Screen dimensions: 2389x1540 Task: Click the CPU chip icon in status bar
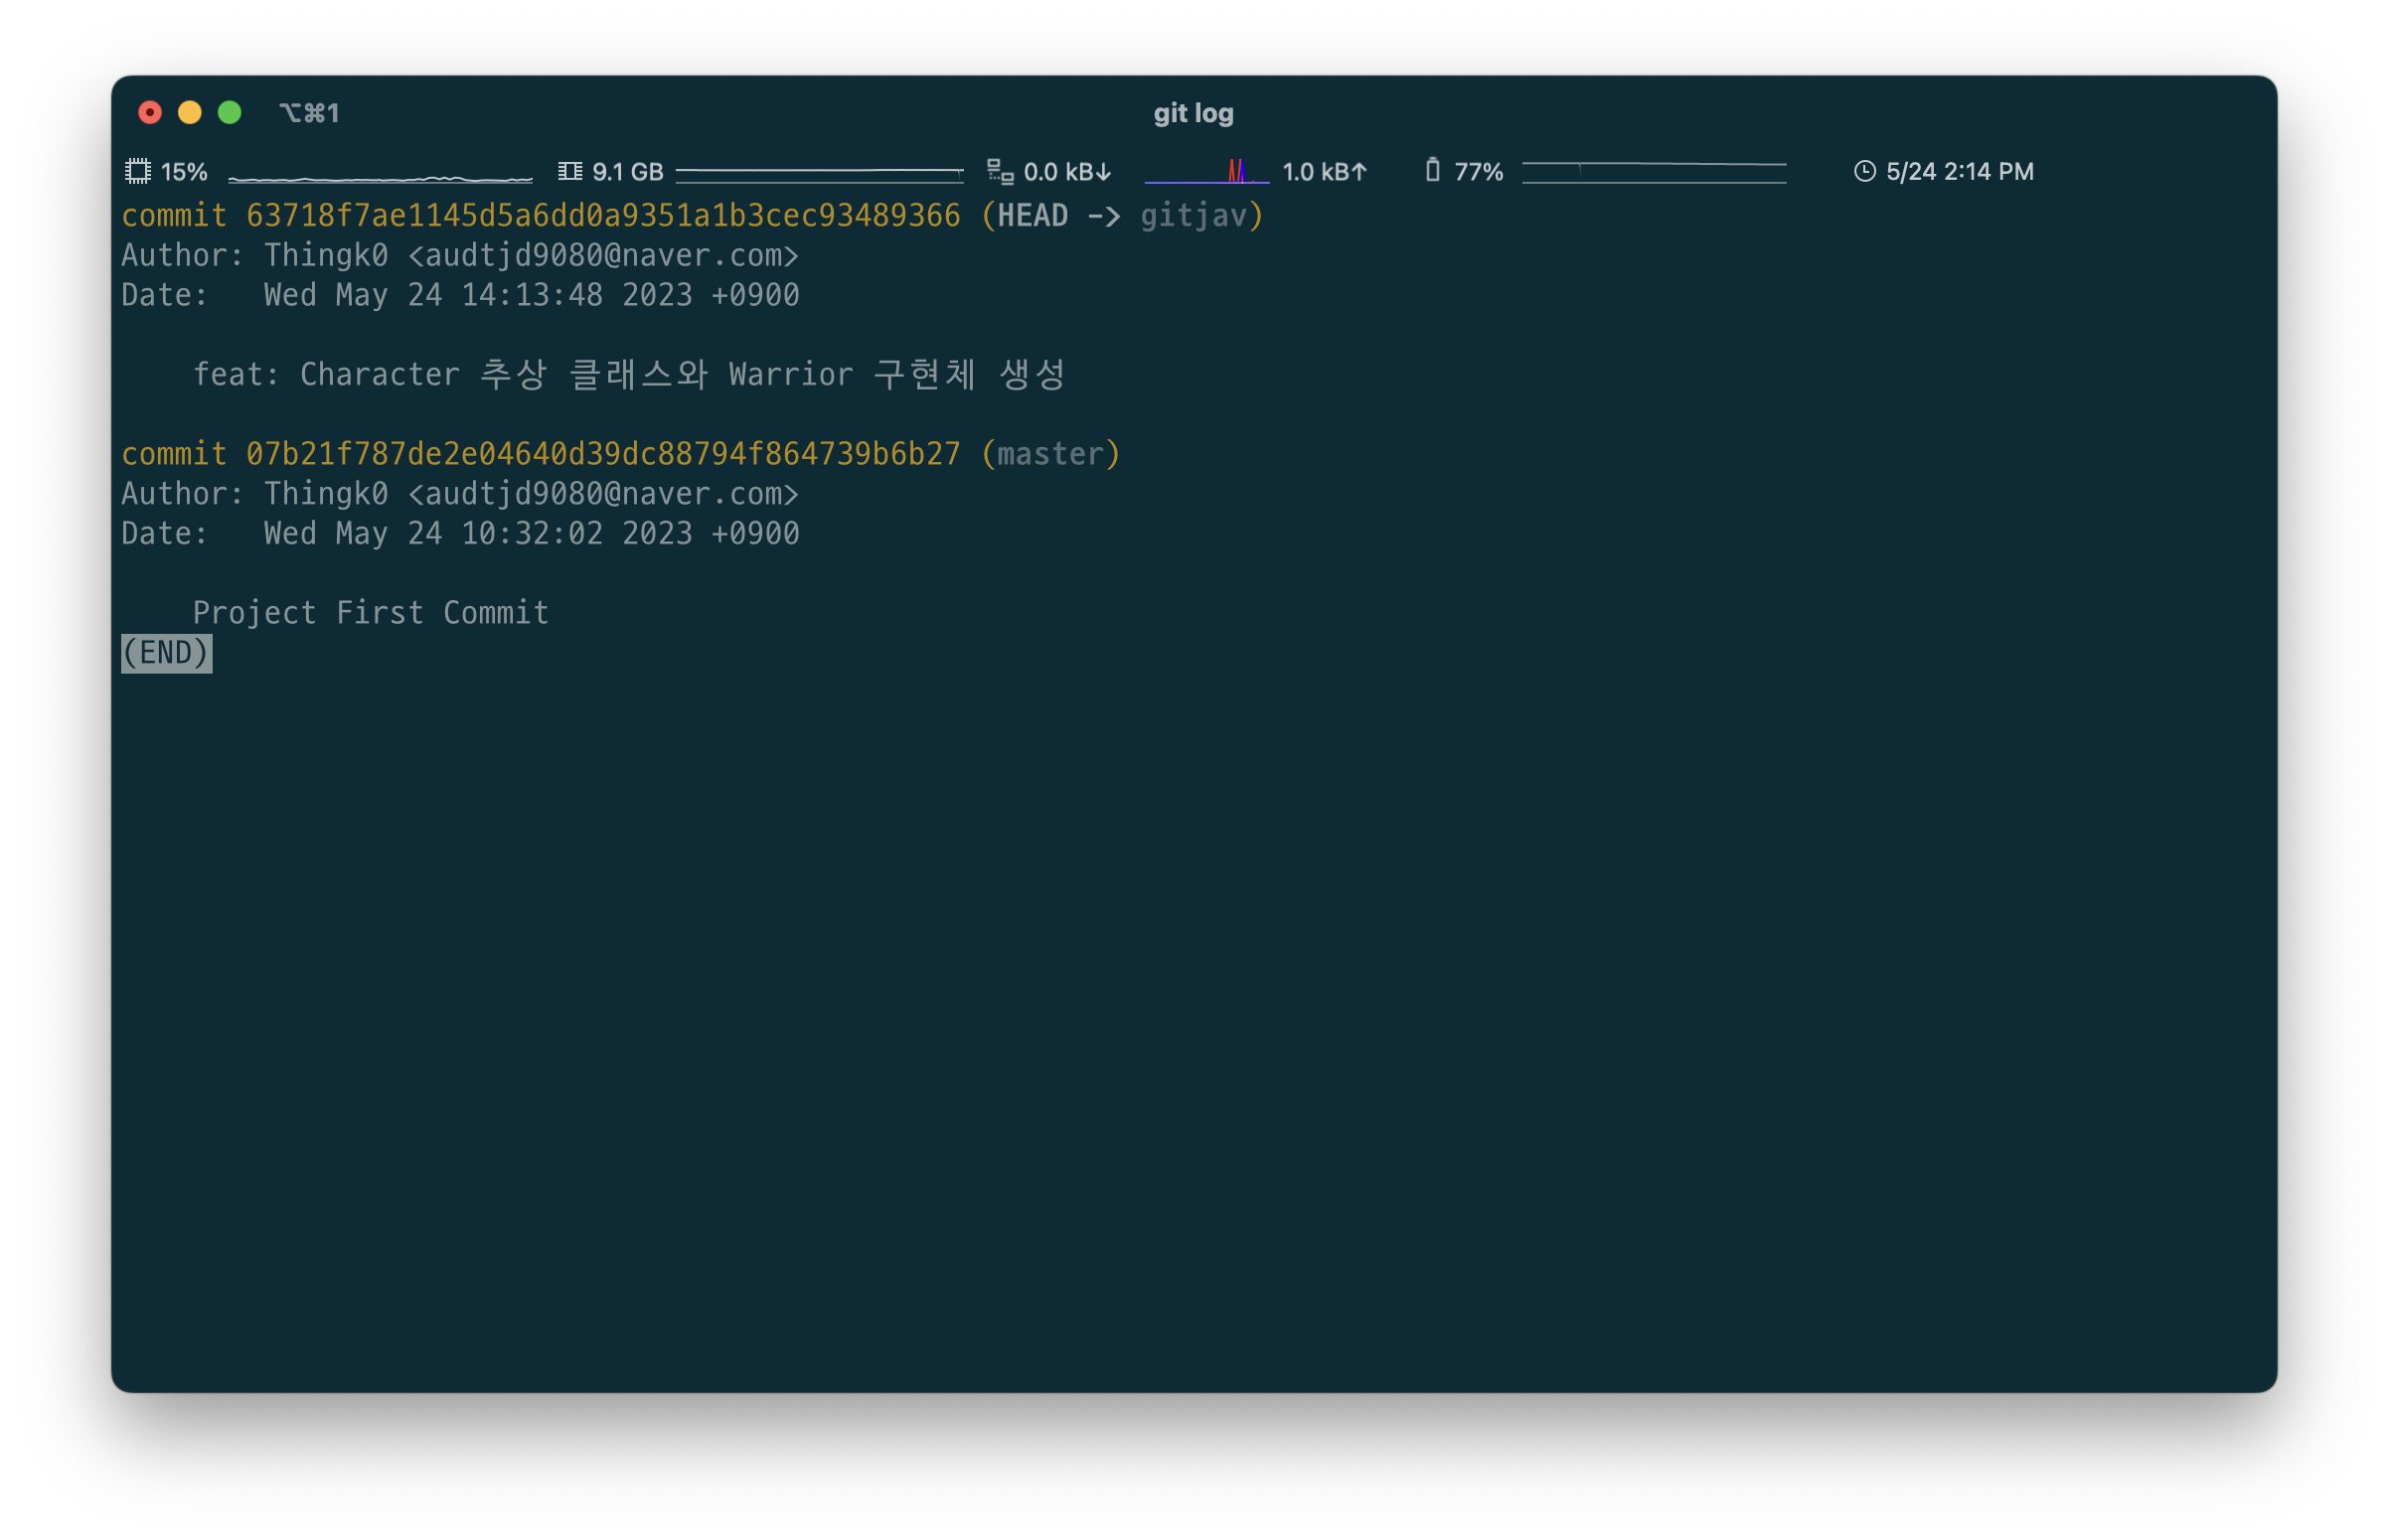coord(138,171)
